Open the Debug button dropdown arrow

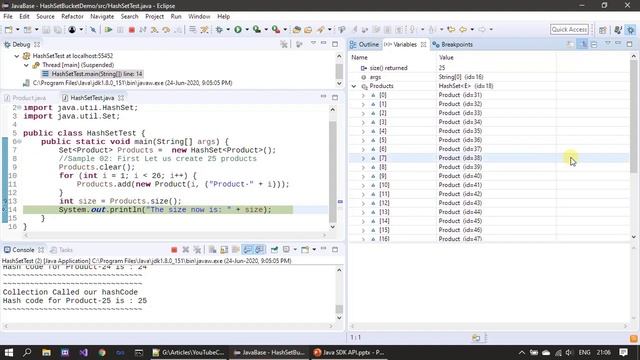[x=228, y=29]
